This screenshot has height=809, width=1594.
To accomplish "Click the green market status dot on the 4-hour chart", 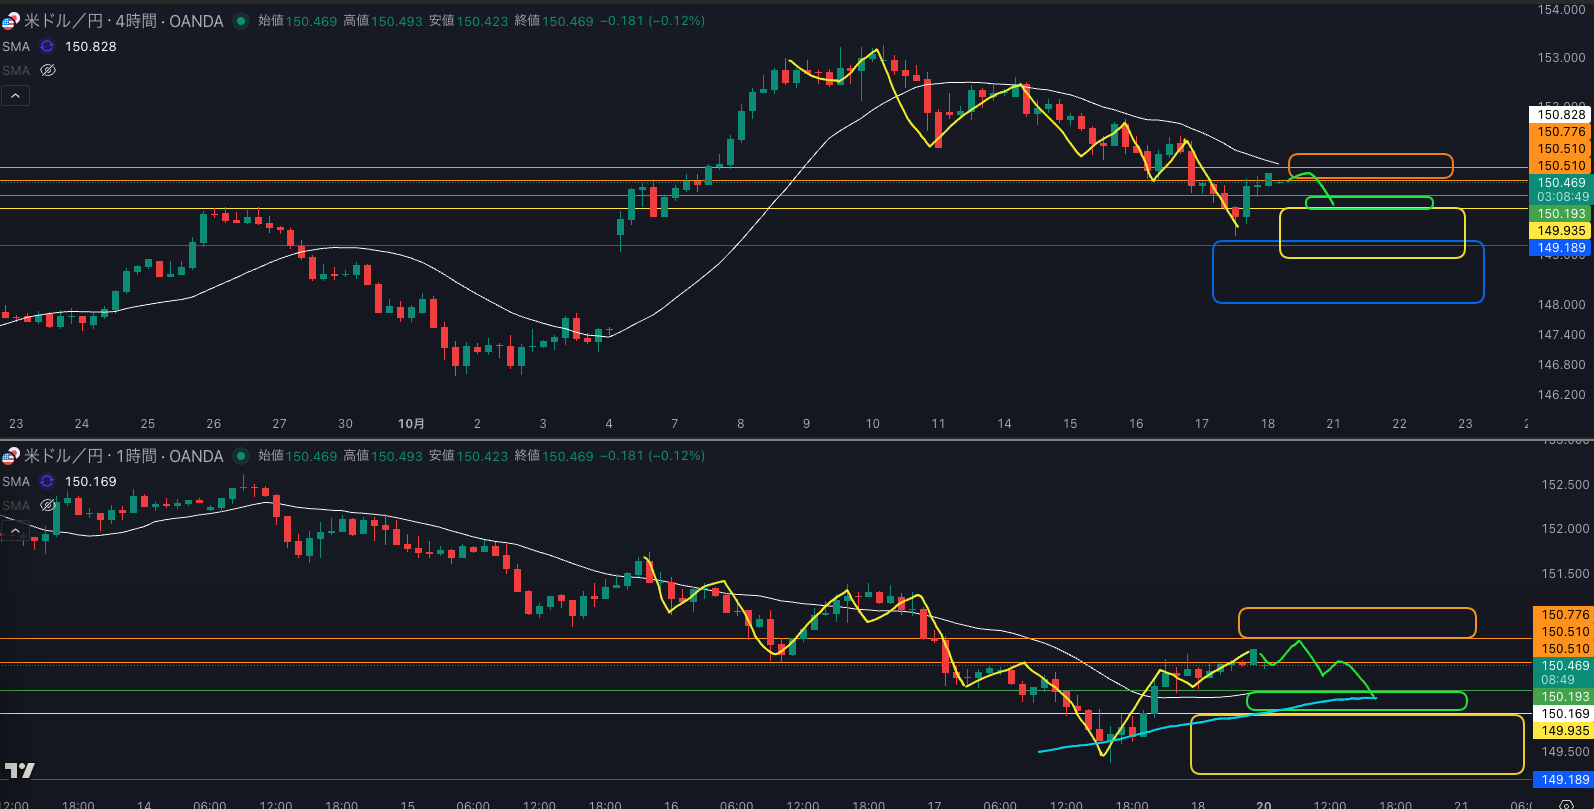I will [x=241, y=21].
